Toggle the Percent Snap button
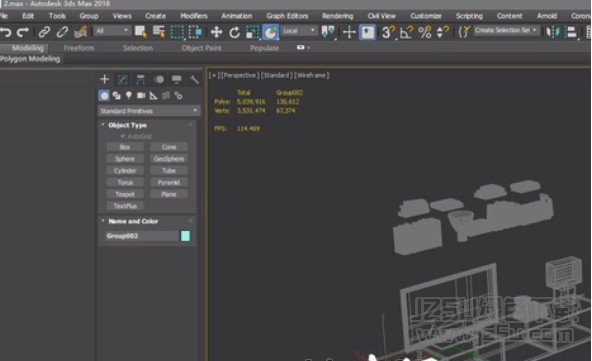Viewport: 592px width, 361px height. coord(425,32)
